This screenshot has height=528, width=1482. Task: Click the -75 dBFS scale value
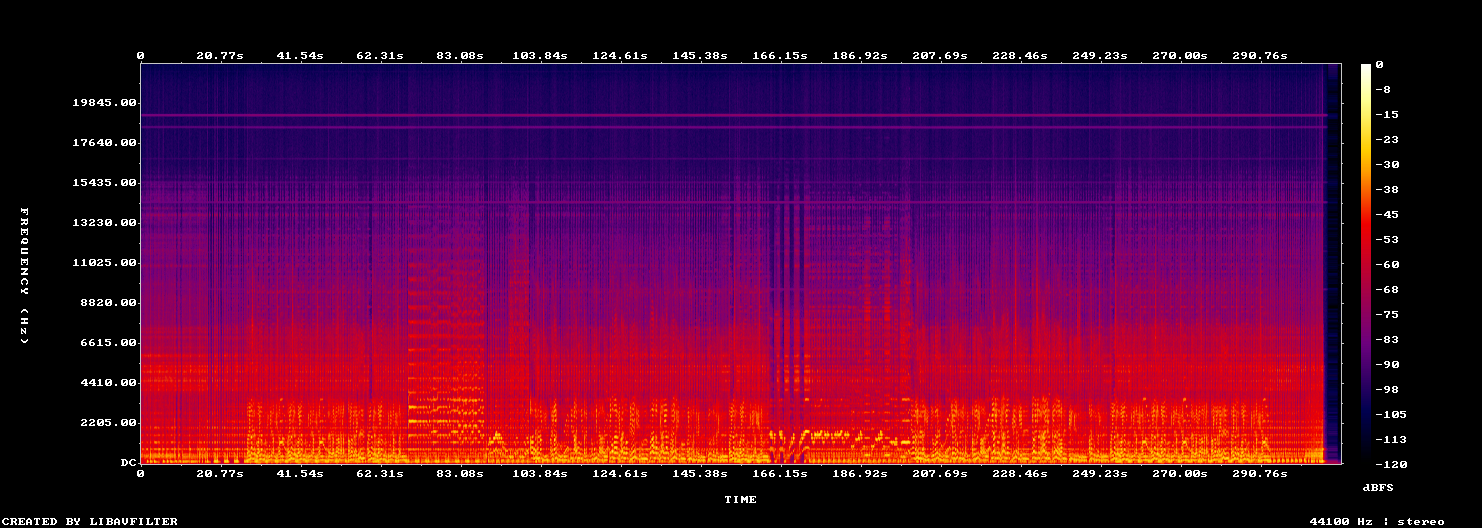[x=1388, y=314]
